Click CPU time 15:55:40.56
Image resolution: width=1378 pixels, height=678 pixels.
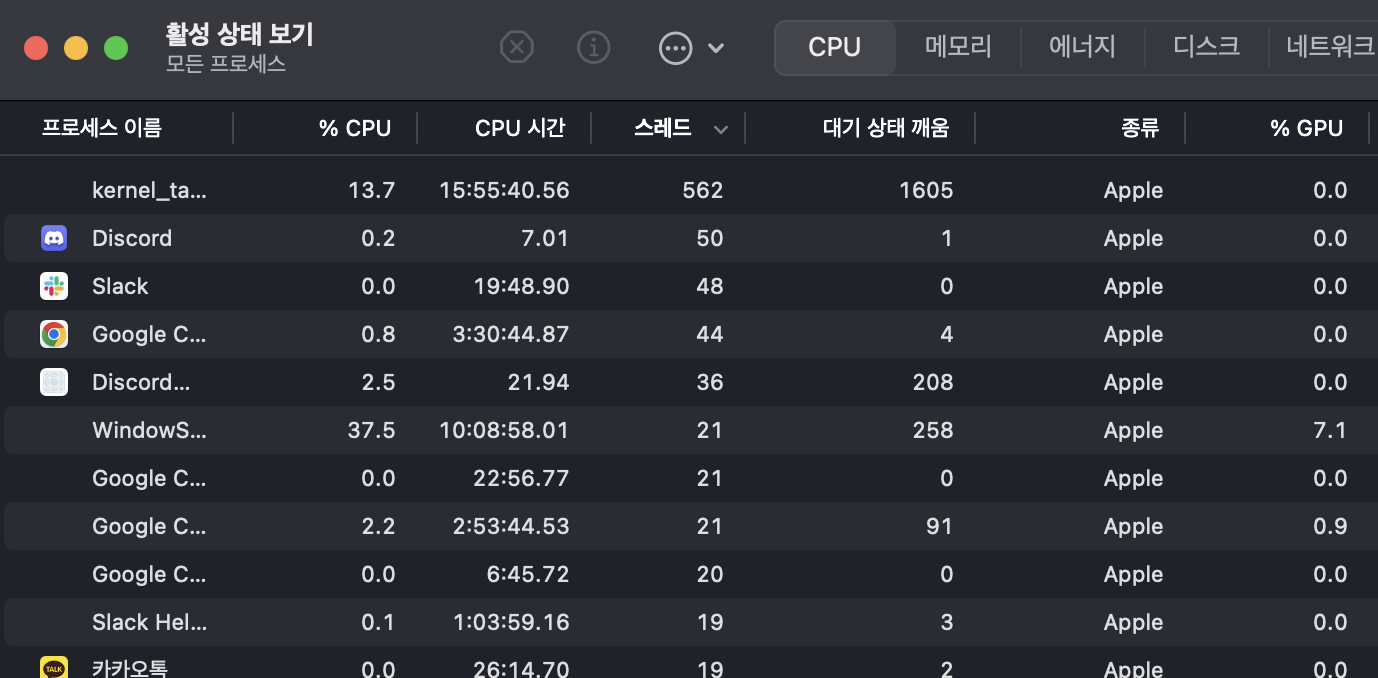click(x=504, y=190)
